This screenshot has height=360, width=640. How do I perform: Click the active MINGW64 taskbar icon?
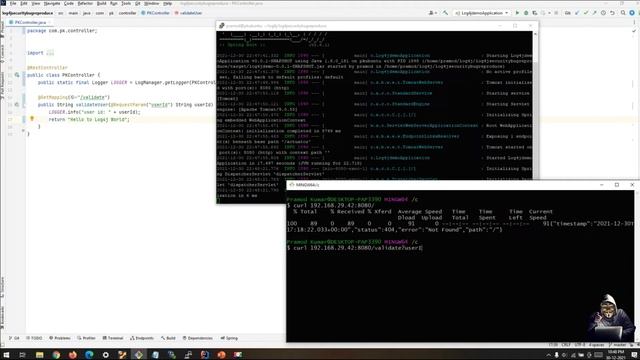click(x=139, y=355)
